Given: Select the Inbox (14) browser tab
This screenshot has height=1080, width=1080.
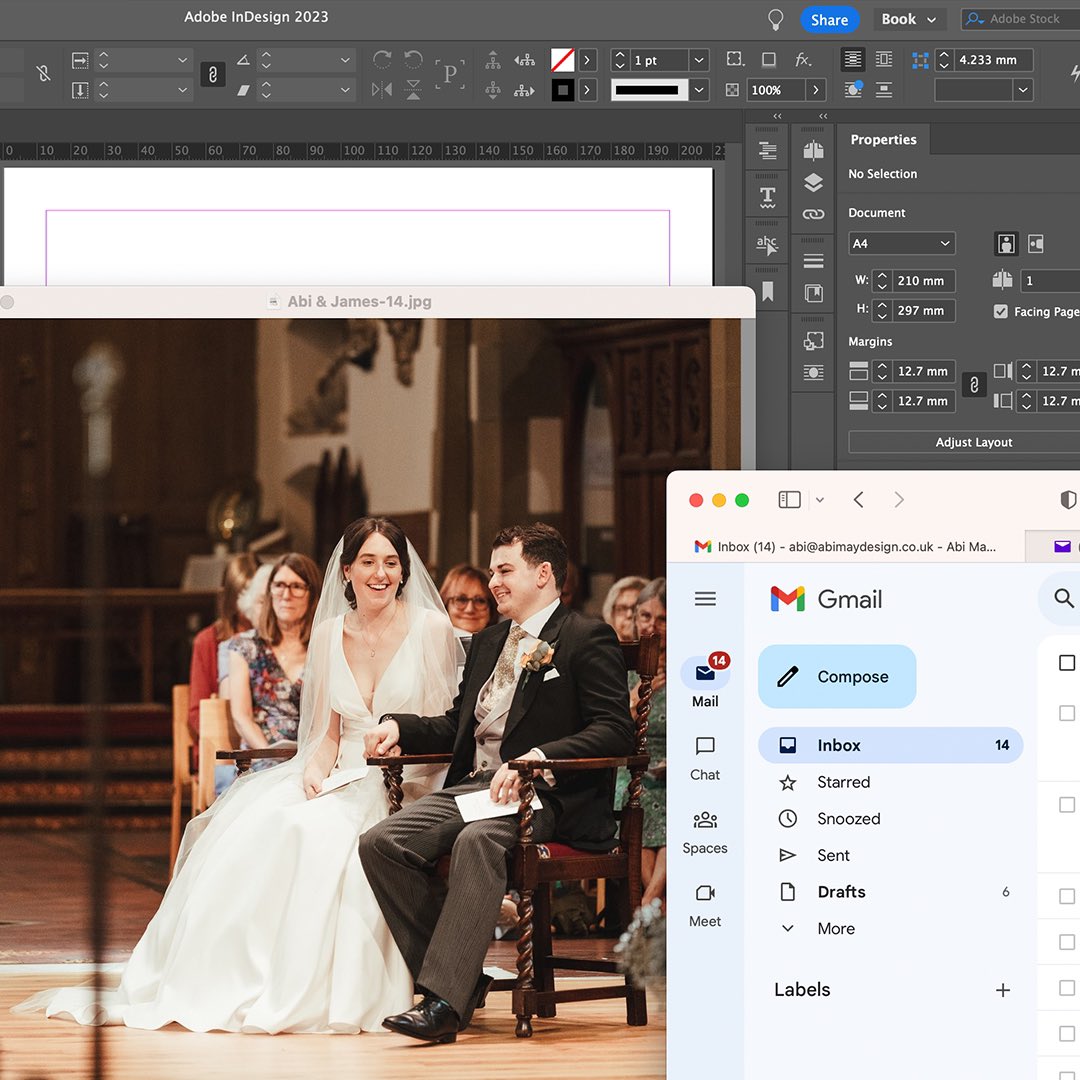Looking at the screenshot, I should coord(845,546).
